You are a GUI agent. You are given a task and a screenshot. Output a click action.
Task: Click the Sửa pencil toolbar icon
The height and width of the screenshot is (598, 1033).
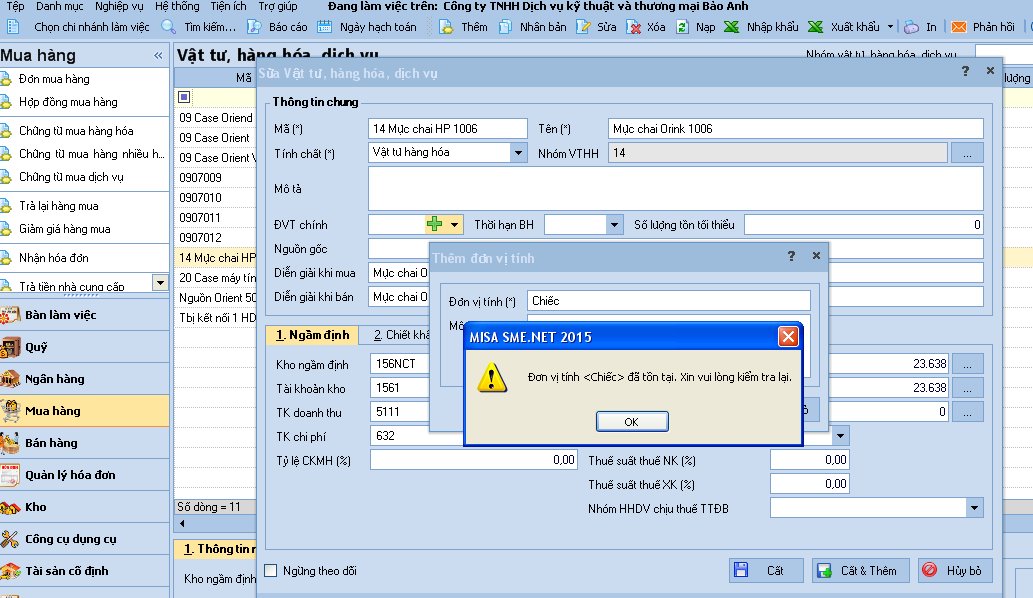click(583, 27)
